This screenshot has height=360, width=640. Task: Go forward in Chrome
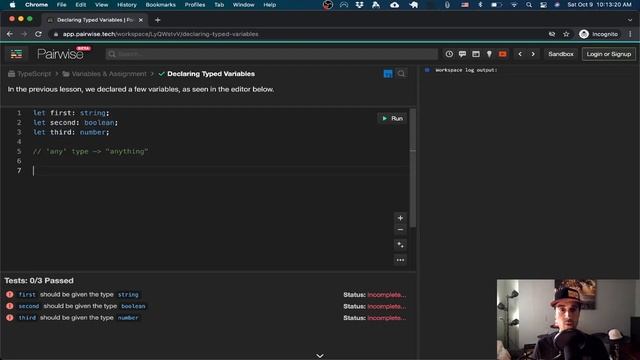(x=24, y=34)
